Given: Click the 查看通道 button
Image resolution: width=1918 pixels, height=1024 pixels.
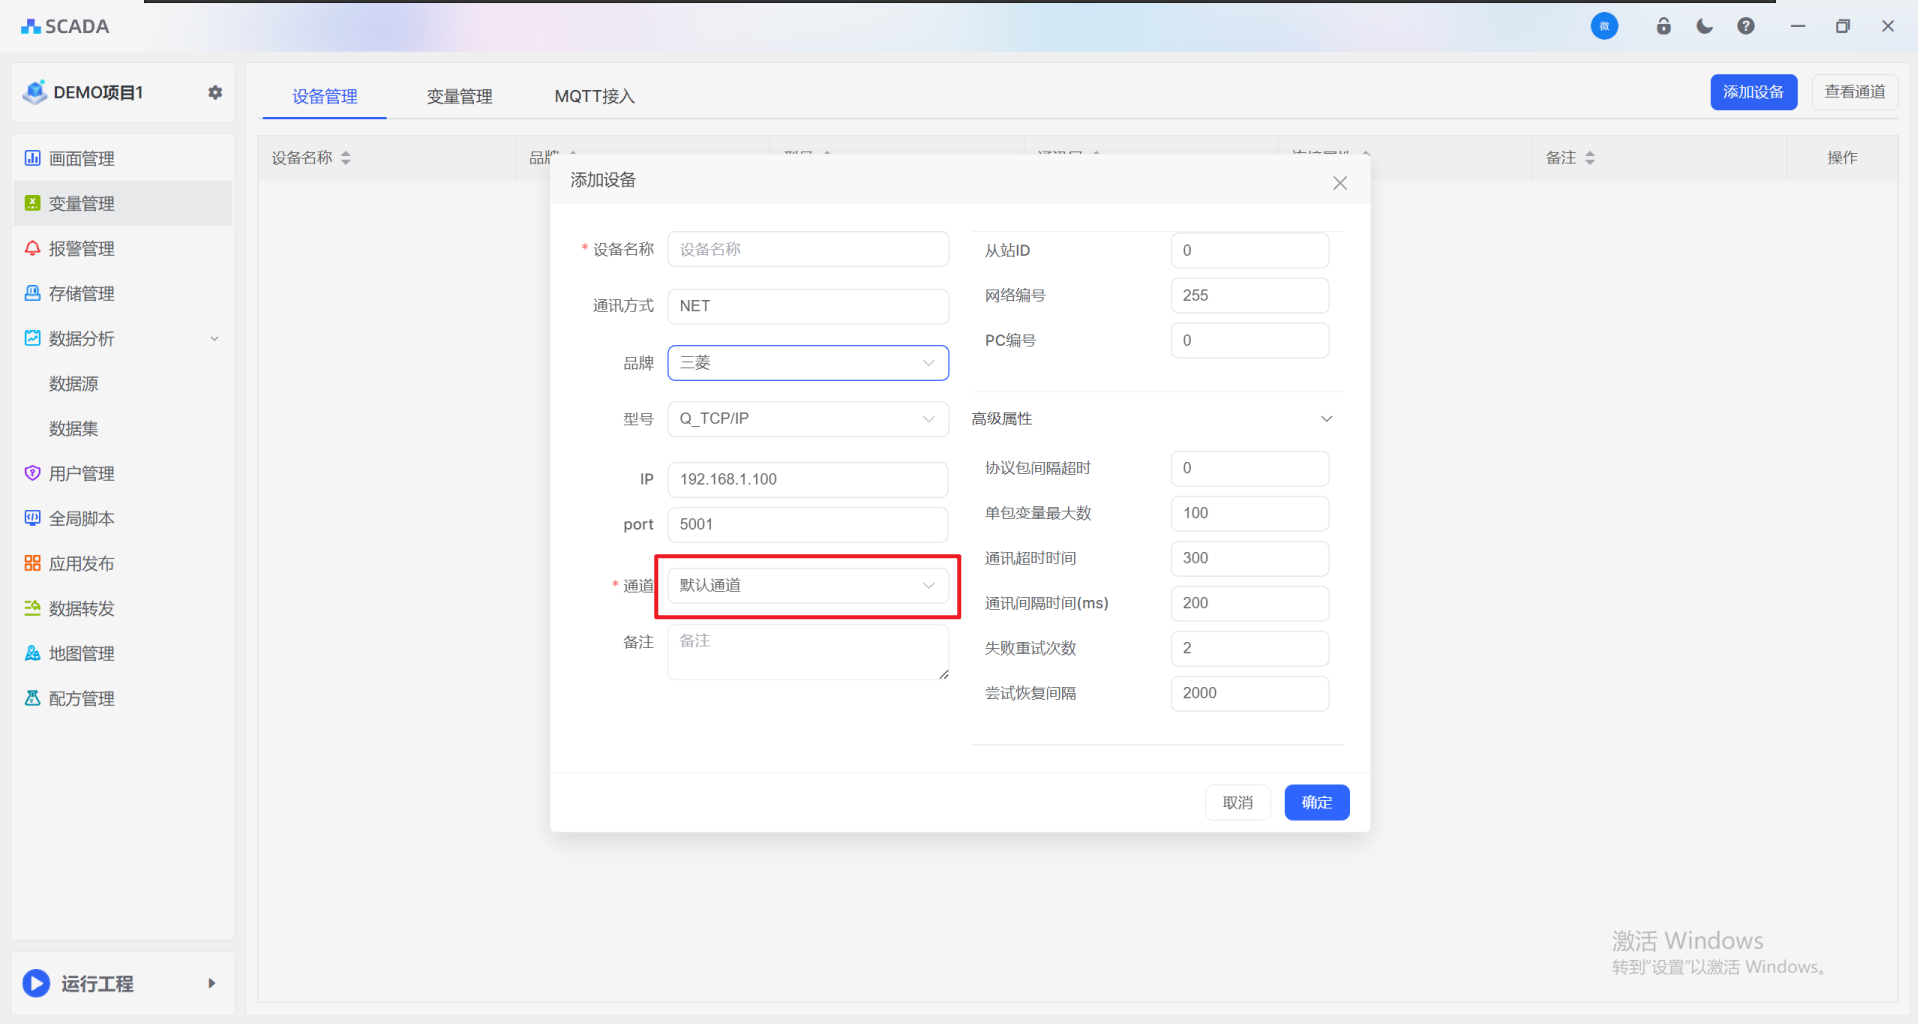Looking at the screenshot, I should pos(1854,92).
